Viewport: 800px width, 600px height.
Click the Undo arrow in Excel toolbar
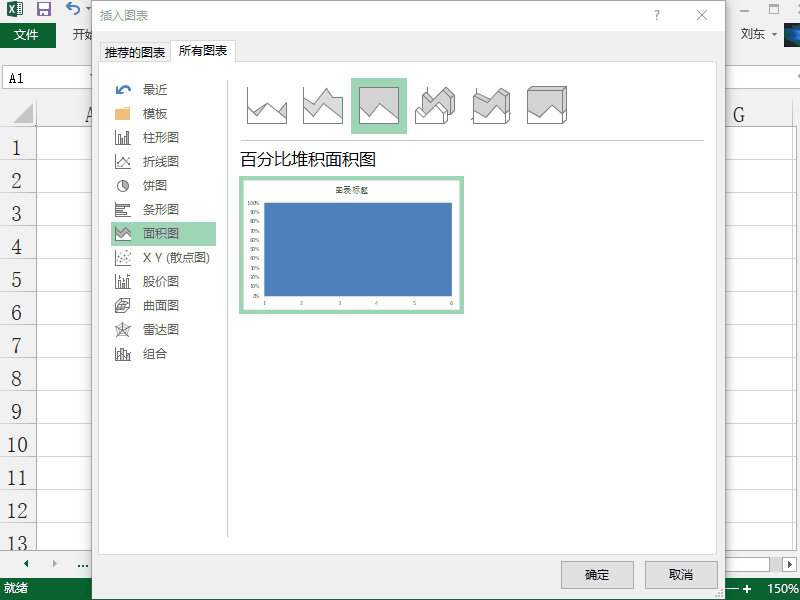click(x=73, y=8)
